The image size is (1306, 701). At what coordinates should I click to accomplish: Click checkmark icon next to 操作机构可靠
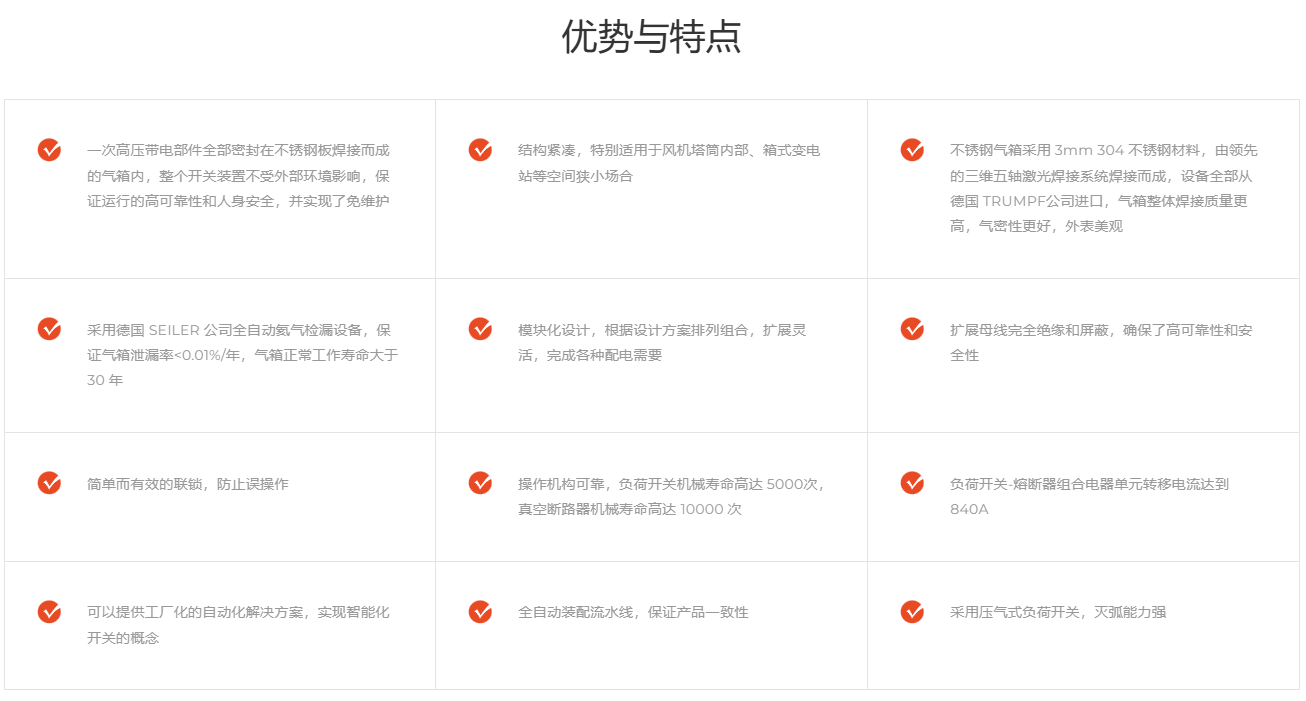(480, 483)
